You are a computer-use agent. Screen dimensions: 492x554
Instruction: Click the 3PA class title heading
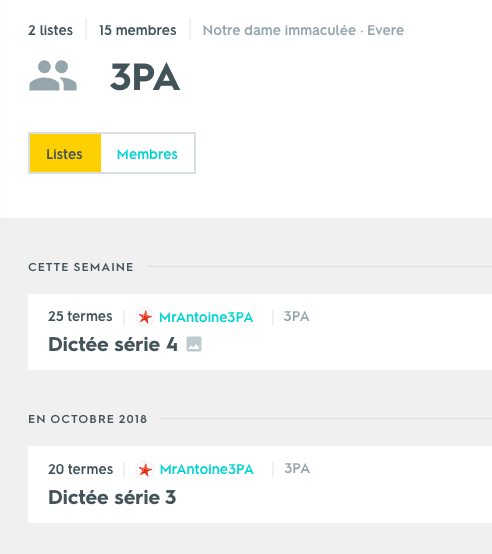(x=145, y=77)
